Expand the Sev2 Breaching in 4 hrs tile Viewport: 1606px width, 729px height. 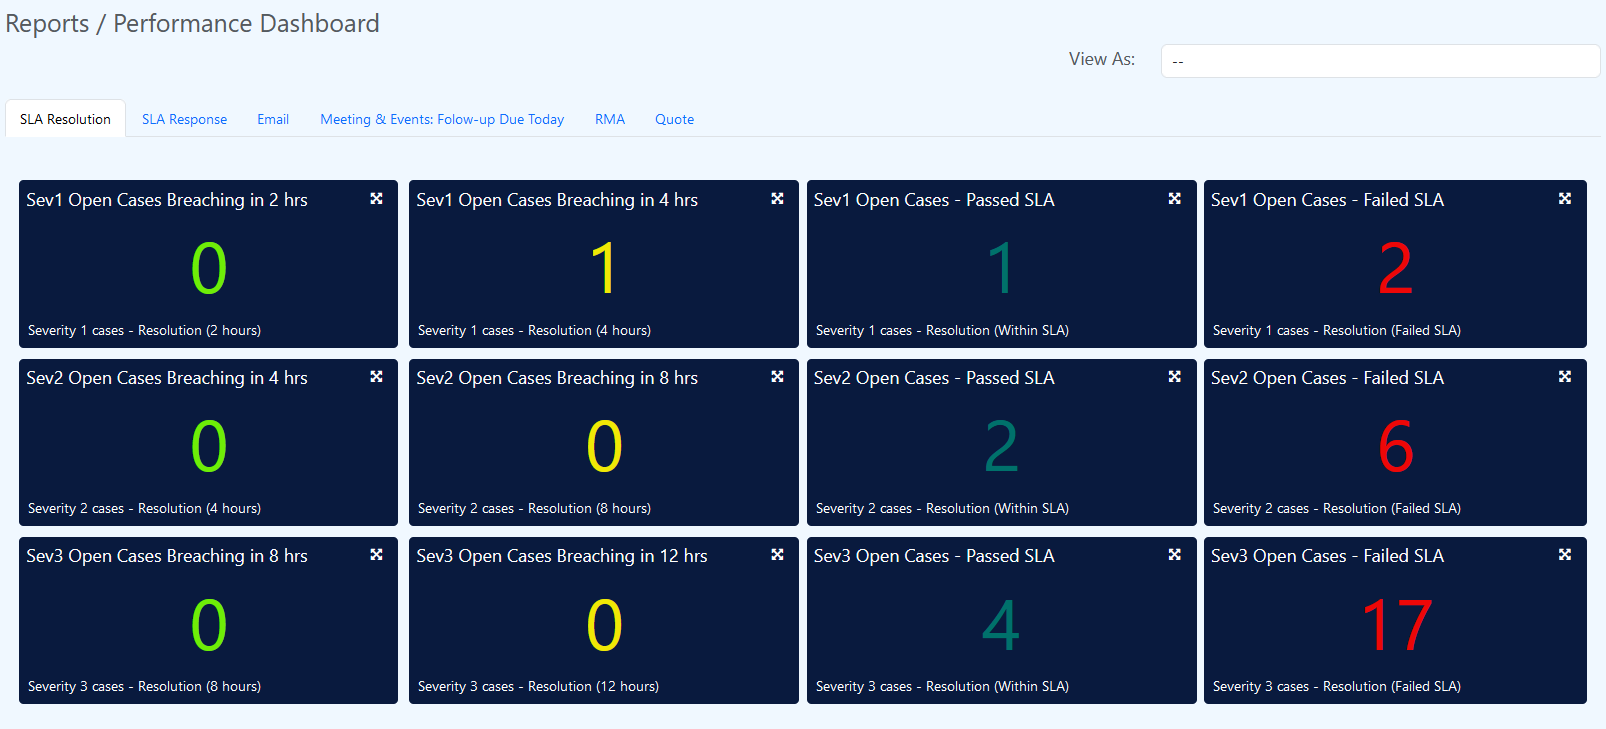(376, 377)
